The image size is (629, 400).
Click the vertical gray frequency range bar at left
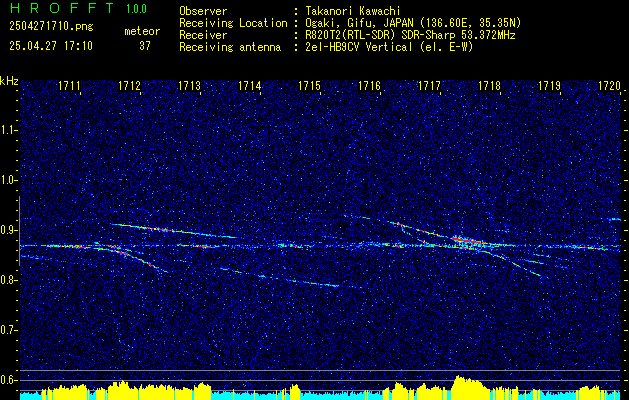[x=19, y=231]
